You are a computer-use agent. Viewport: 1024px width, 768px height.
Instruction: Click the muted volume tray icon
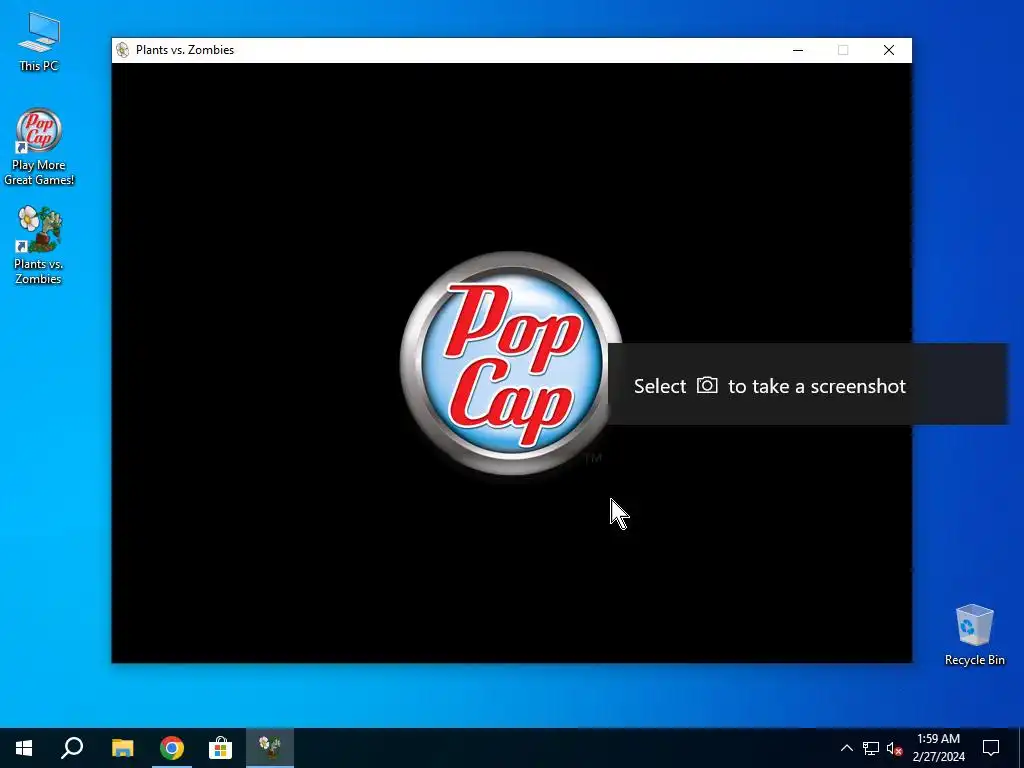click(x=895, y=748)
